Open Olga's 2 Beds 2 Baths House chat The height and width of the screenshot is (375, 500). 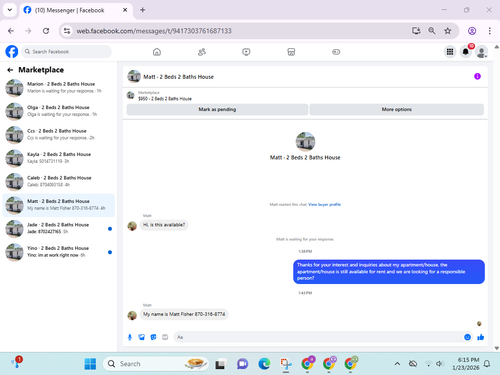click(x=59, y=111)
